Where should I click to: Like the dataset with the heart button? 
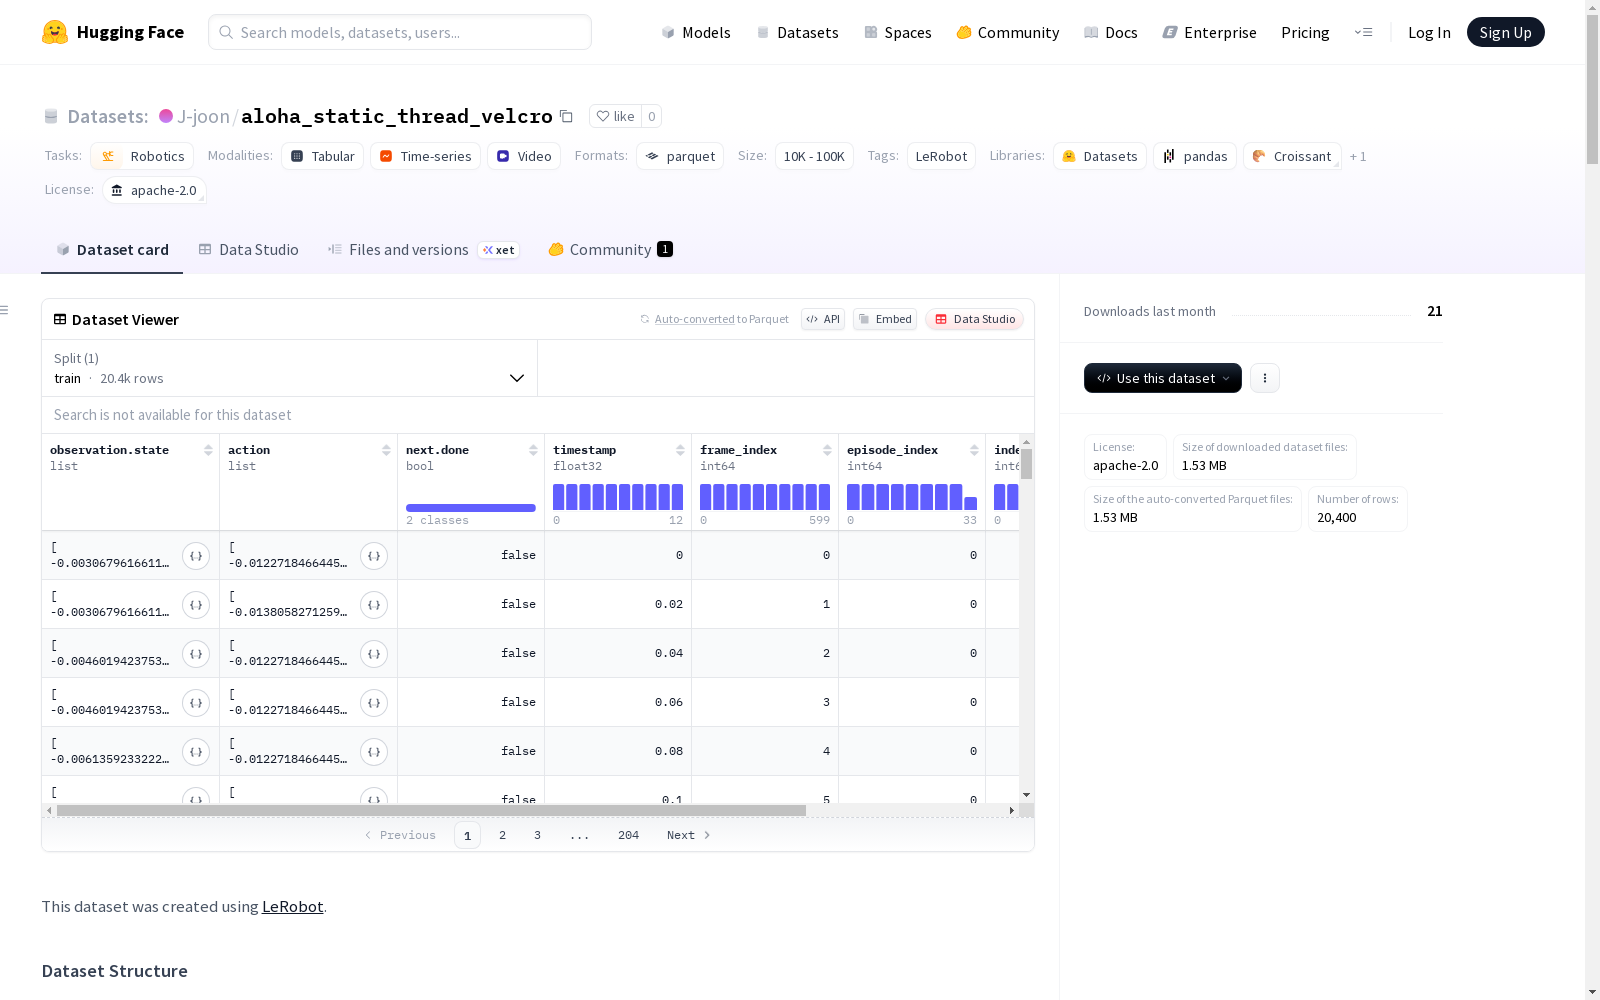615,116
